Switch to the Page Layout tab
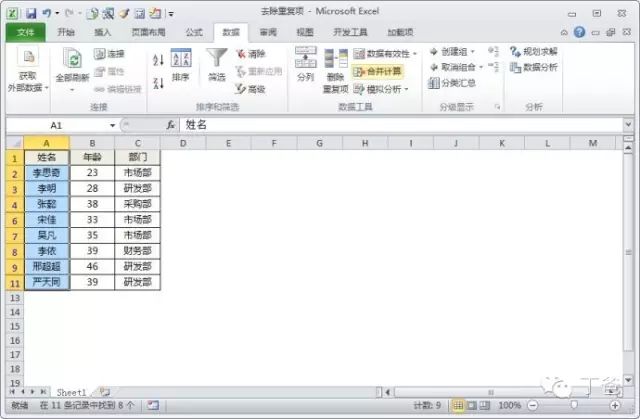This screenshot has height=419, width=640. pos(148,32)
